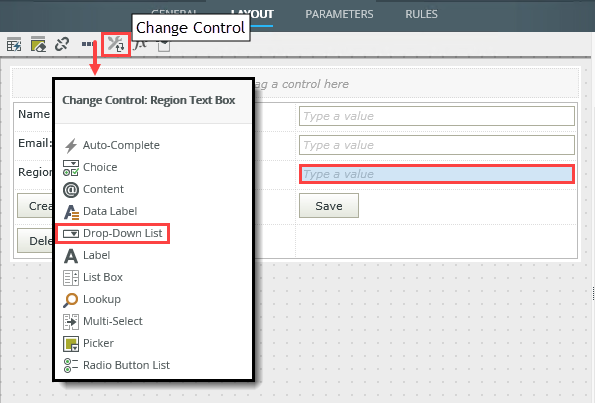Click the auto-generate table toolbar icon
595x403 pixels.
pos(14,44)
